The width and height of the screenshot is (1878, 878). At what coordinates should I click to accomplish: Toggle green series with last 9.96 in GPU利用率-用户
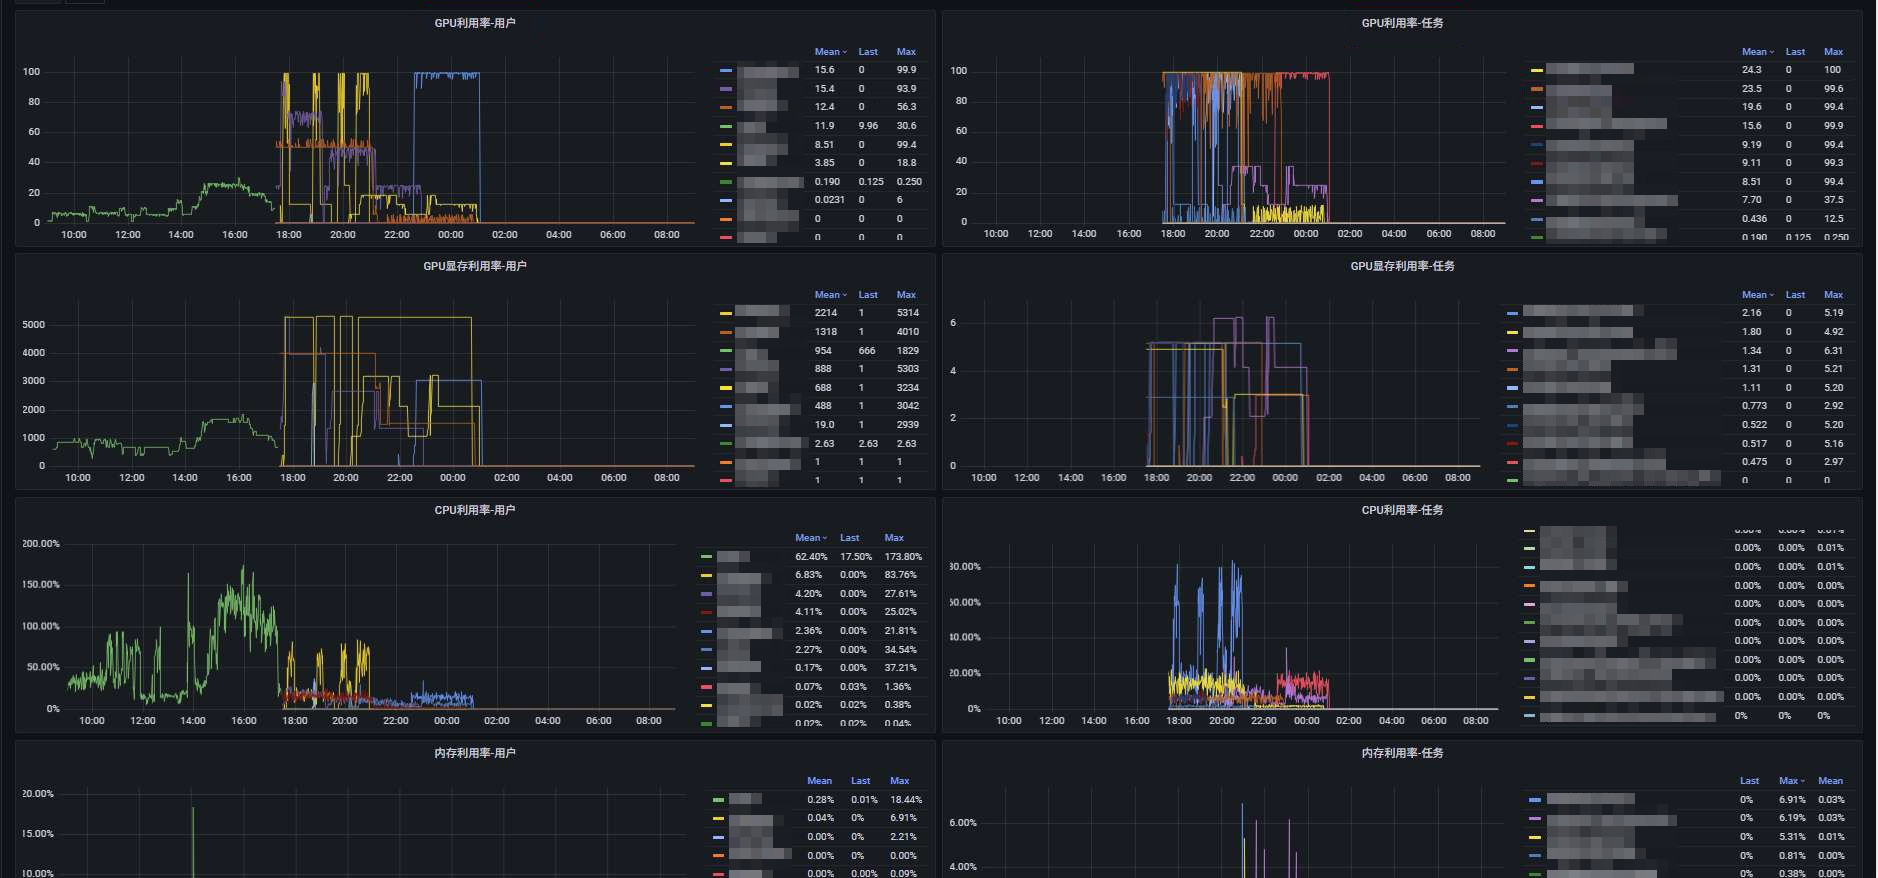click(751, 127)
